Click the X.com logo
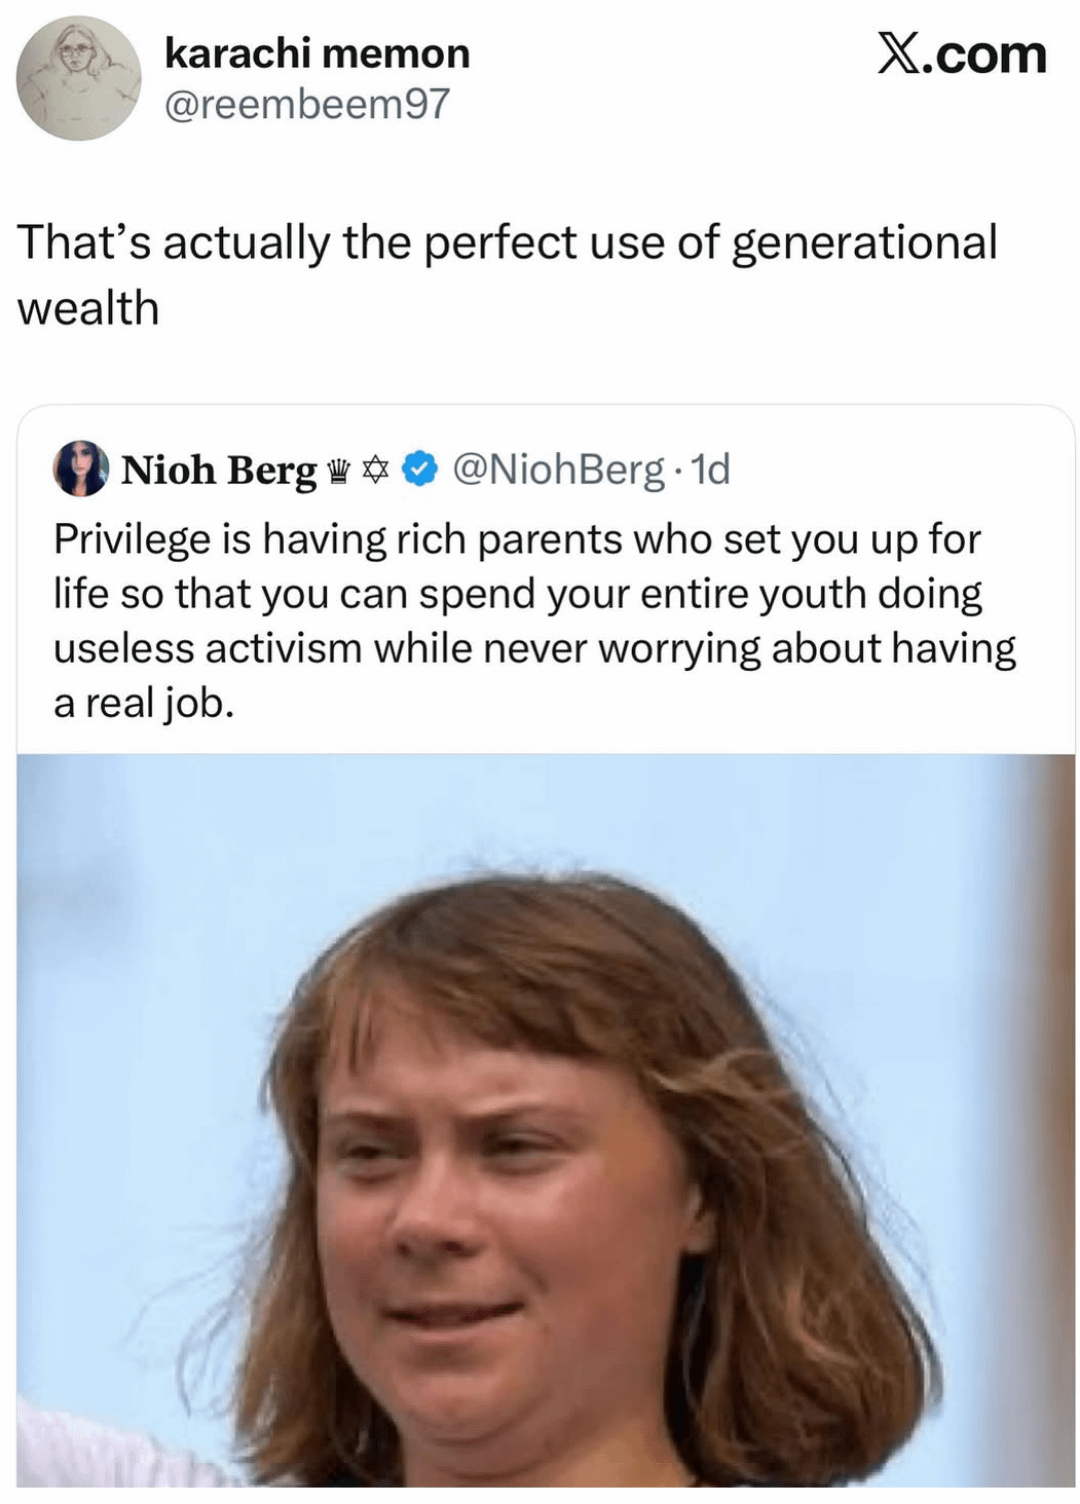 pyautogui.click(x=961, y=55)
